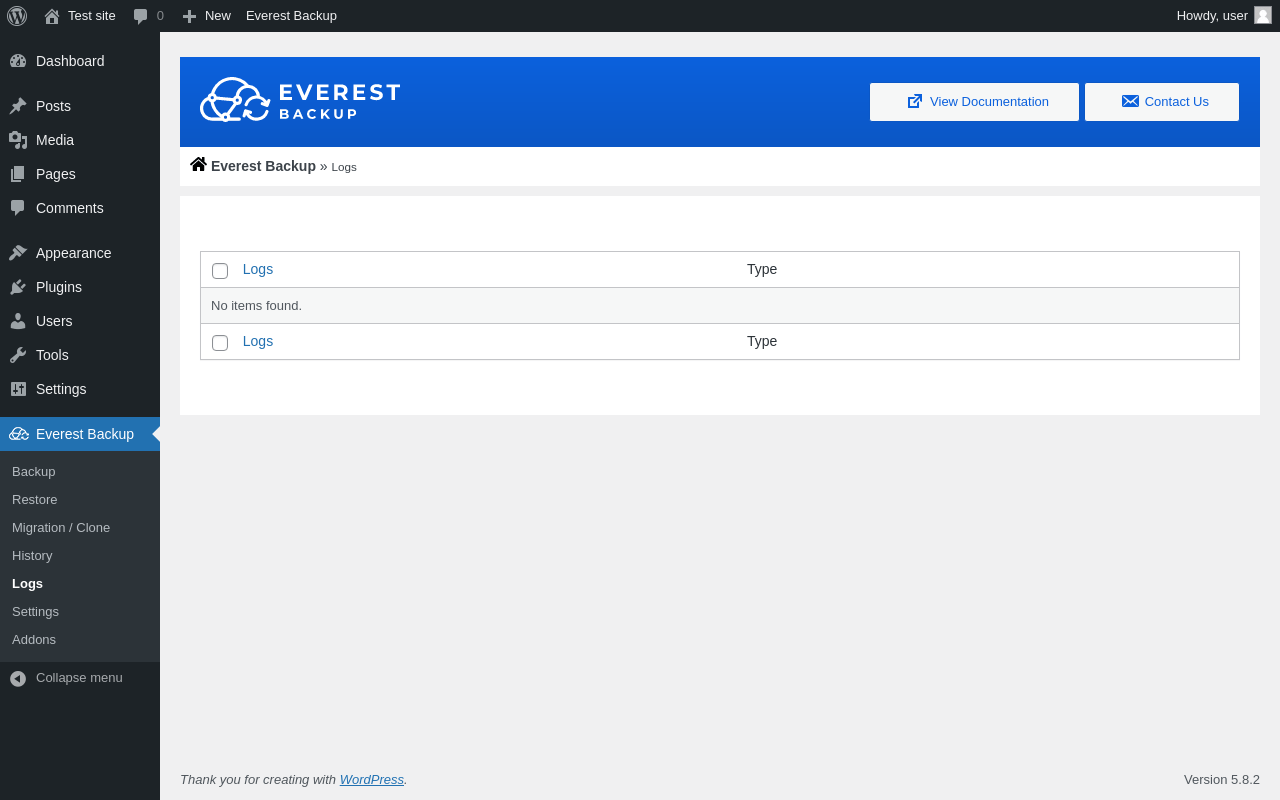
Task: Open the Test site home icon
Action: tap(52, 16)
